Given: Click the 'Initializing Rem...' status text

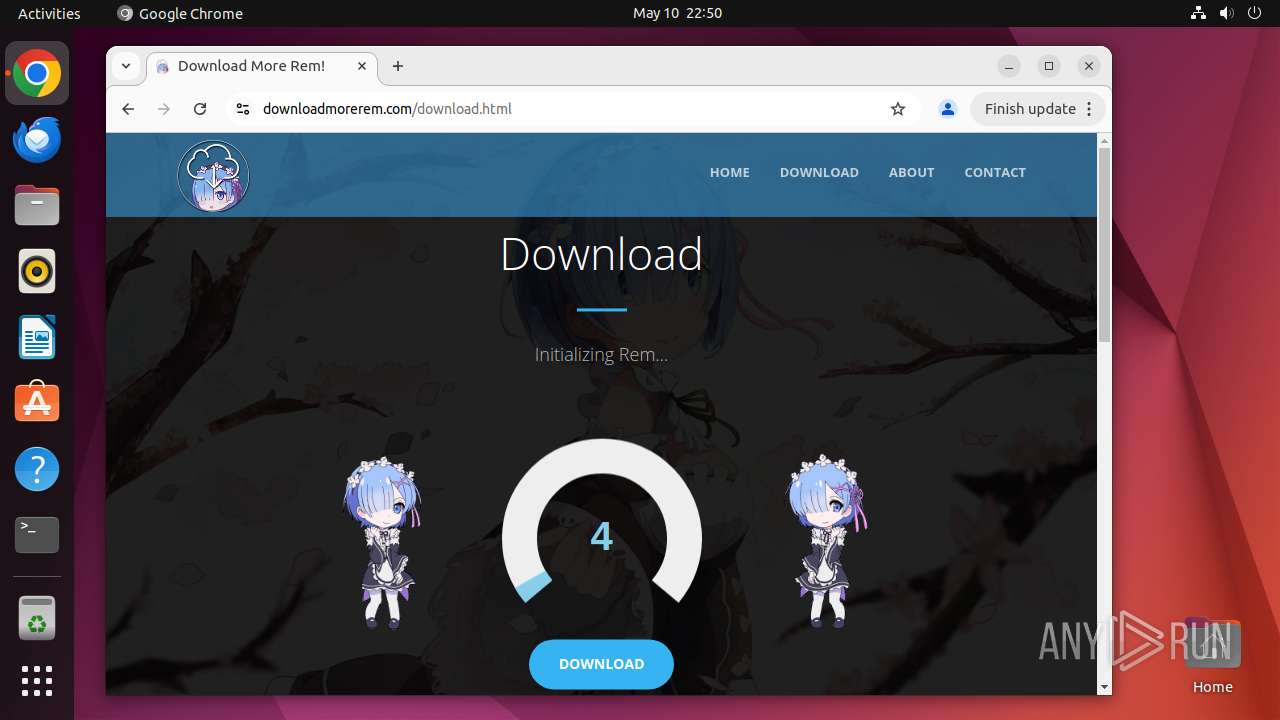Looking at the screenshot, I should (x=601, y=354).
